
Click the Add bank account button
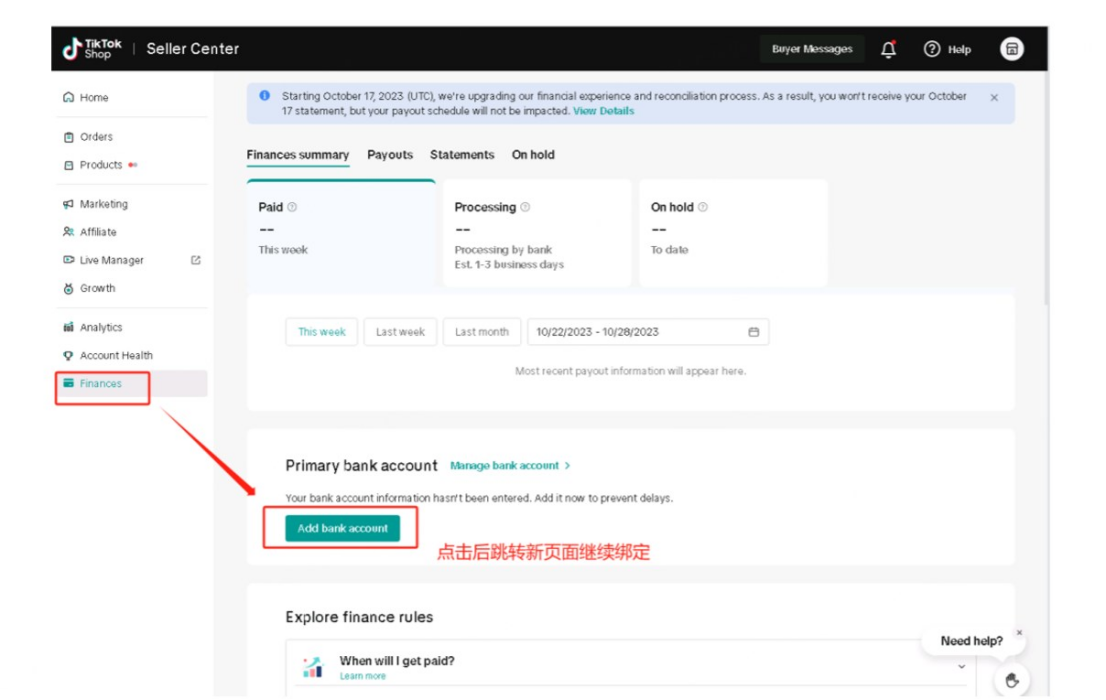coord(342,529)
